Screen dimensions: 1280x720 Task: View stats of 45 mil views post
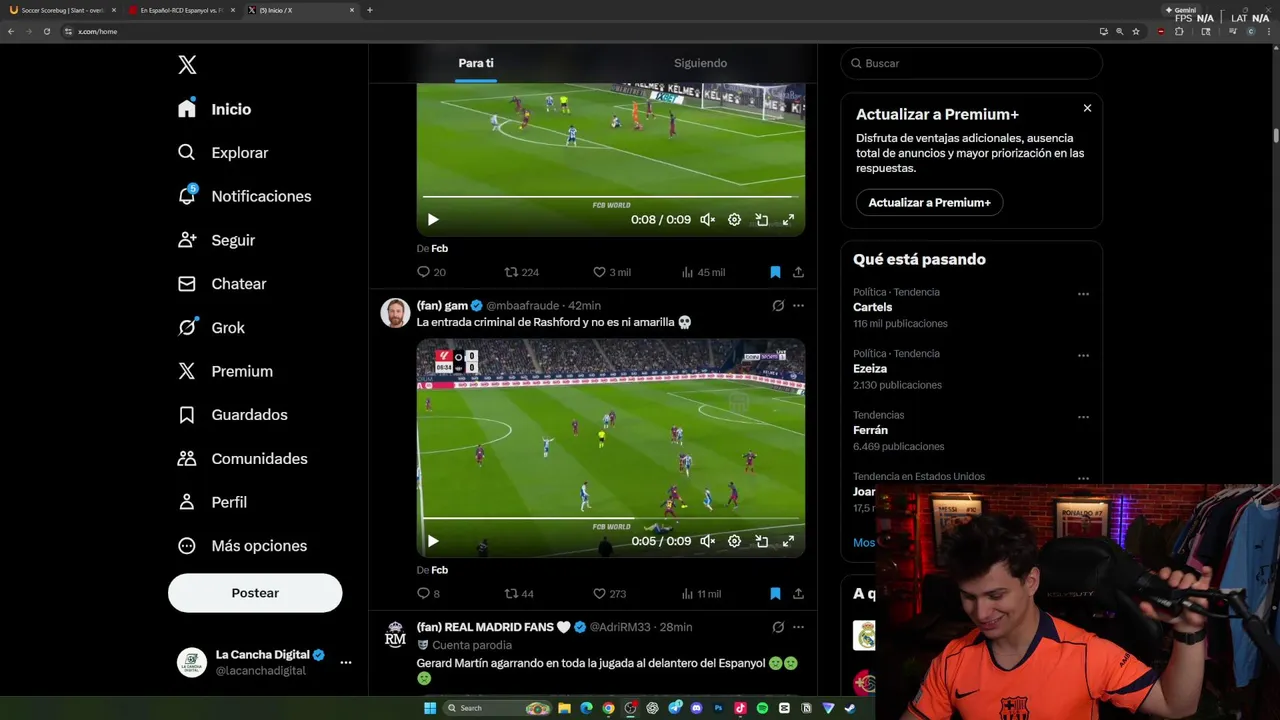(703, 272)
